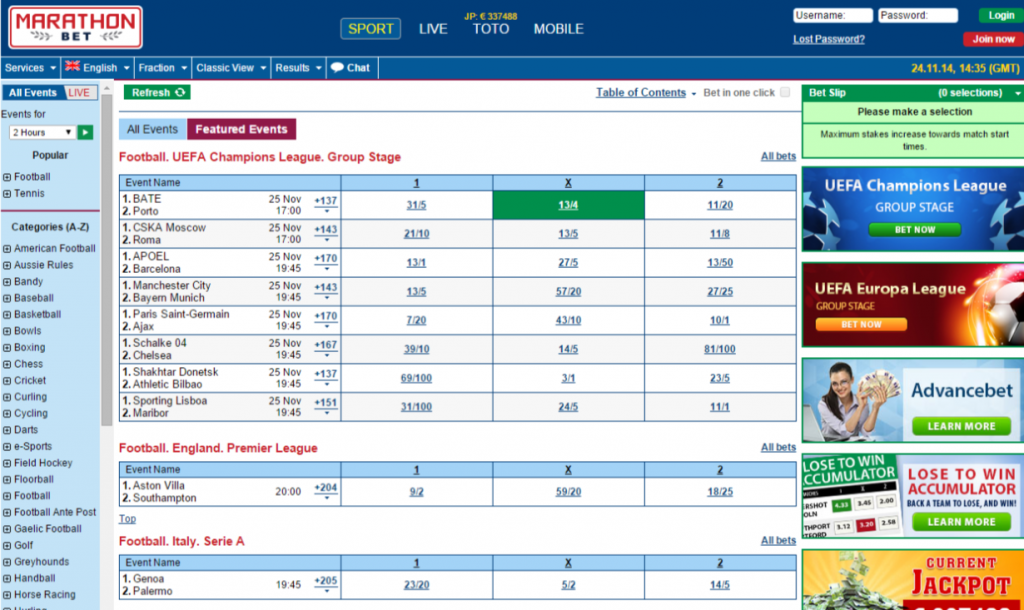
Task: Select 81/100 odds for Chelsea win
Action: [x=720, y=349]
